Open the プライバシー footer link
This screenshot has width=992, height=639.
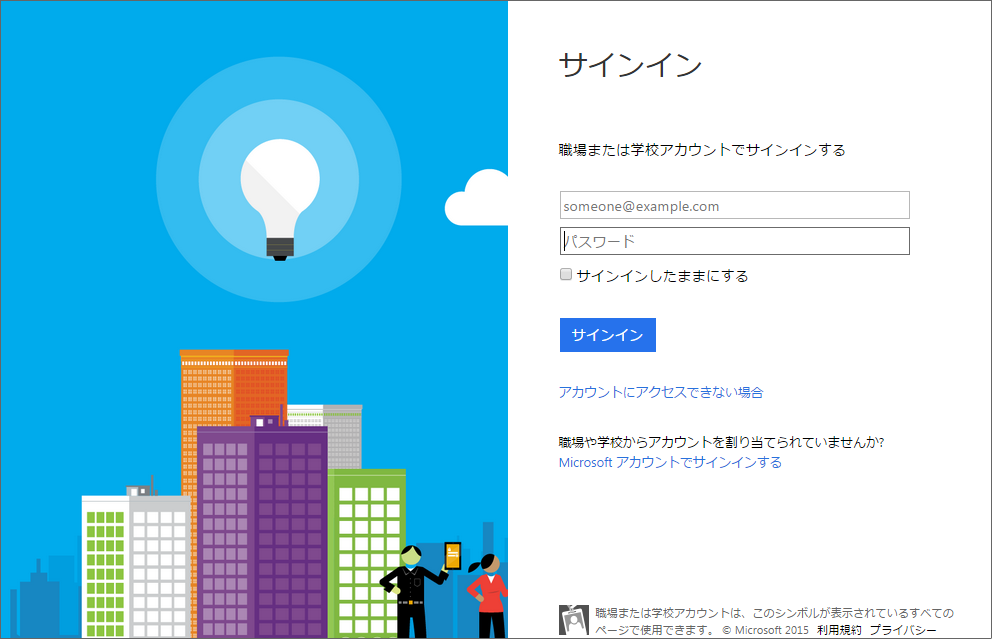pyautogui.click(x=903, y=630)
